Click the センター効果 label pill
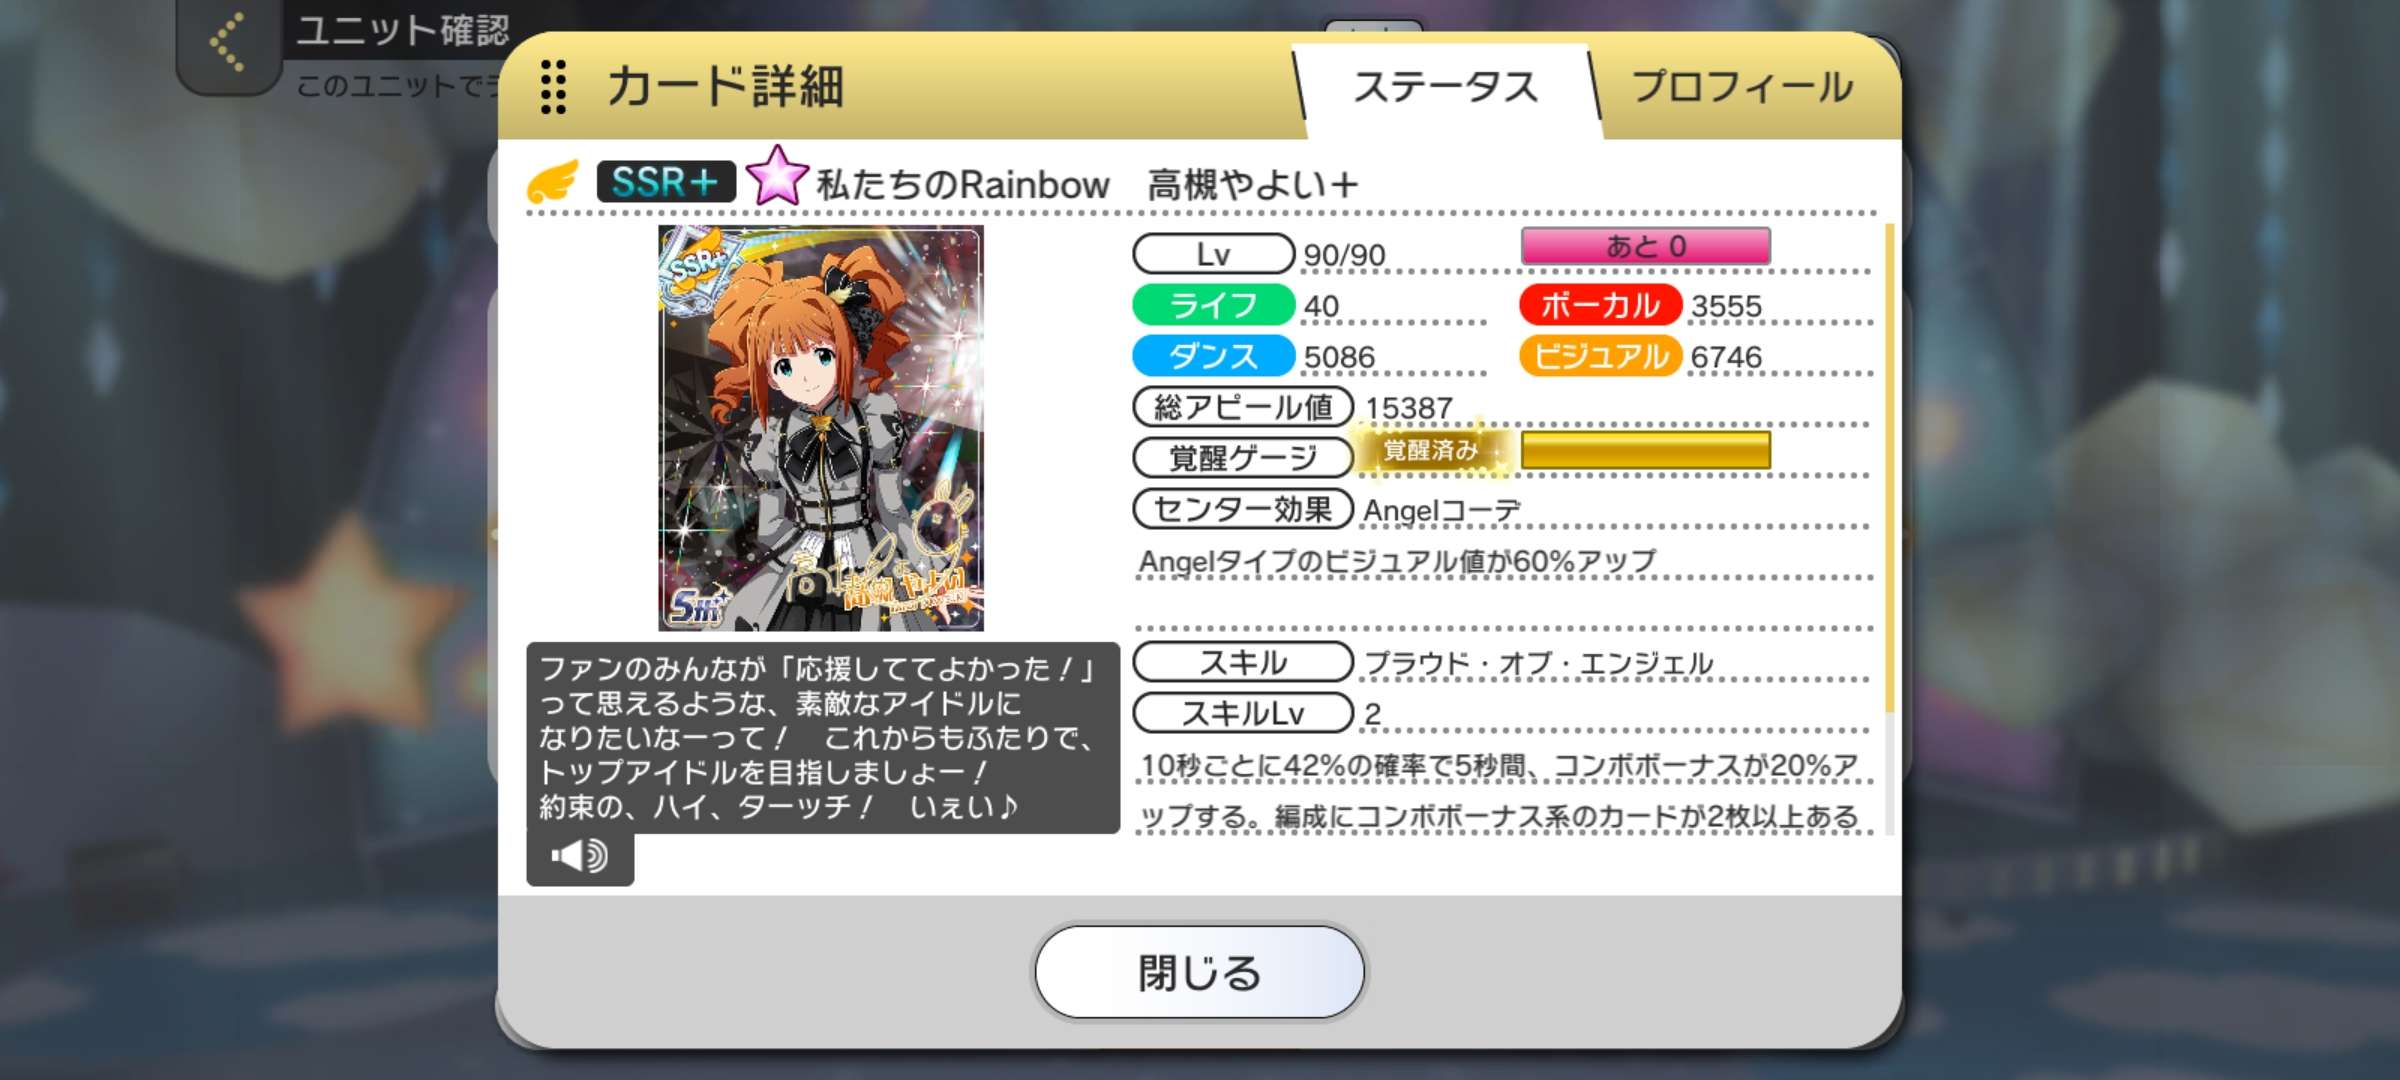Viewport: 2400px width, 1080px height. pos(1243,509)
